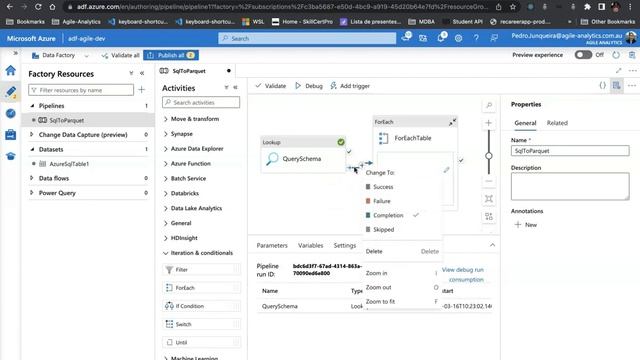Click the Publish all button
This screenshot has height=360, width=640.
tap(171, 55)
